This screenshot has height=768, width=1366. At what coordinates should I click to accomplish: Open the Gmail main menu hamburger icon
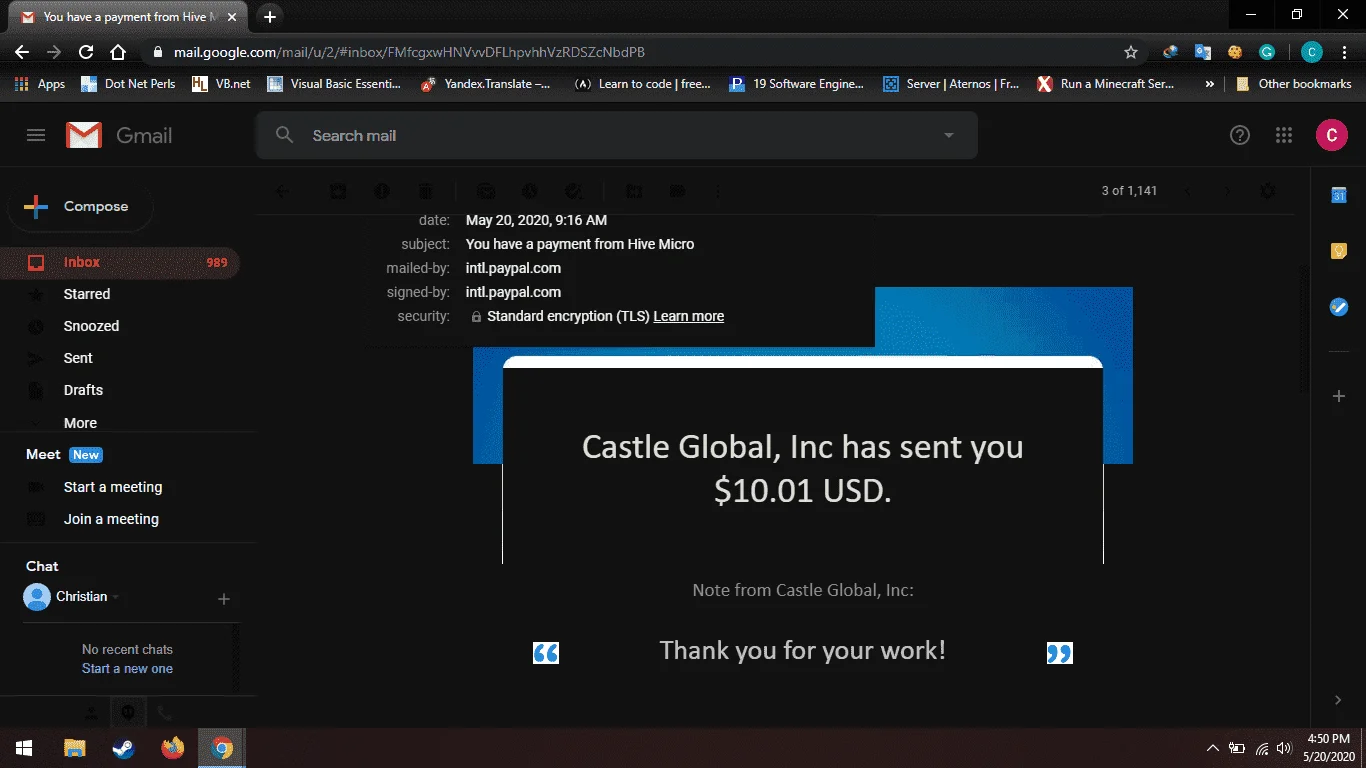[x=36, y=135]
